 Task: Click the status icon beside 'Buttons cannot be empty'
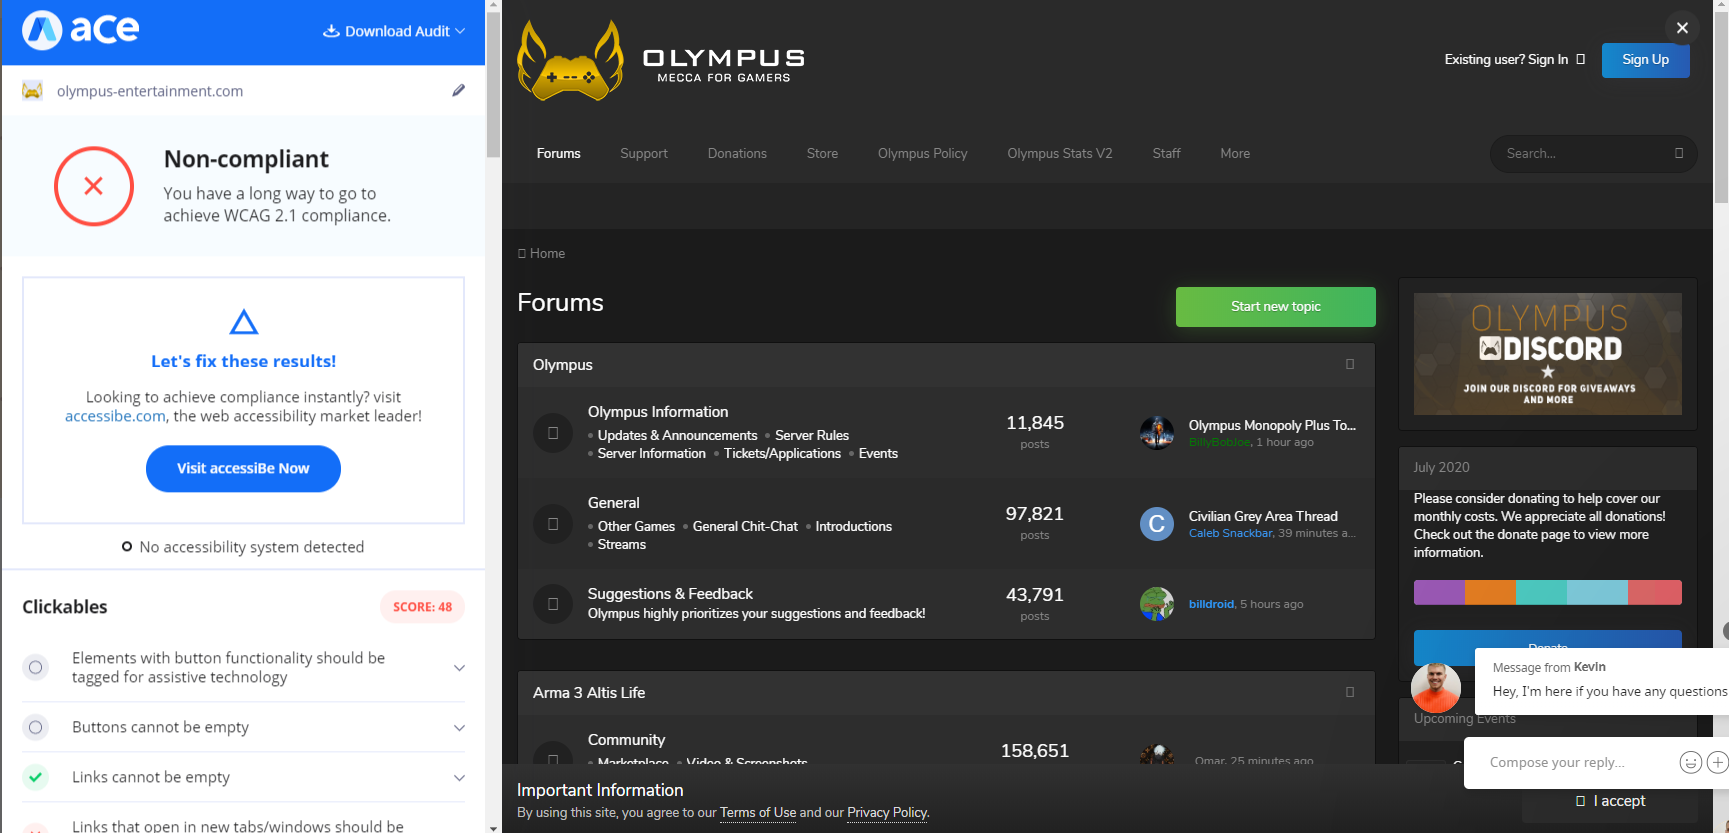point(36,727)
